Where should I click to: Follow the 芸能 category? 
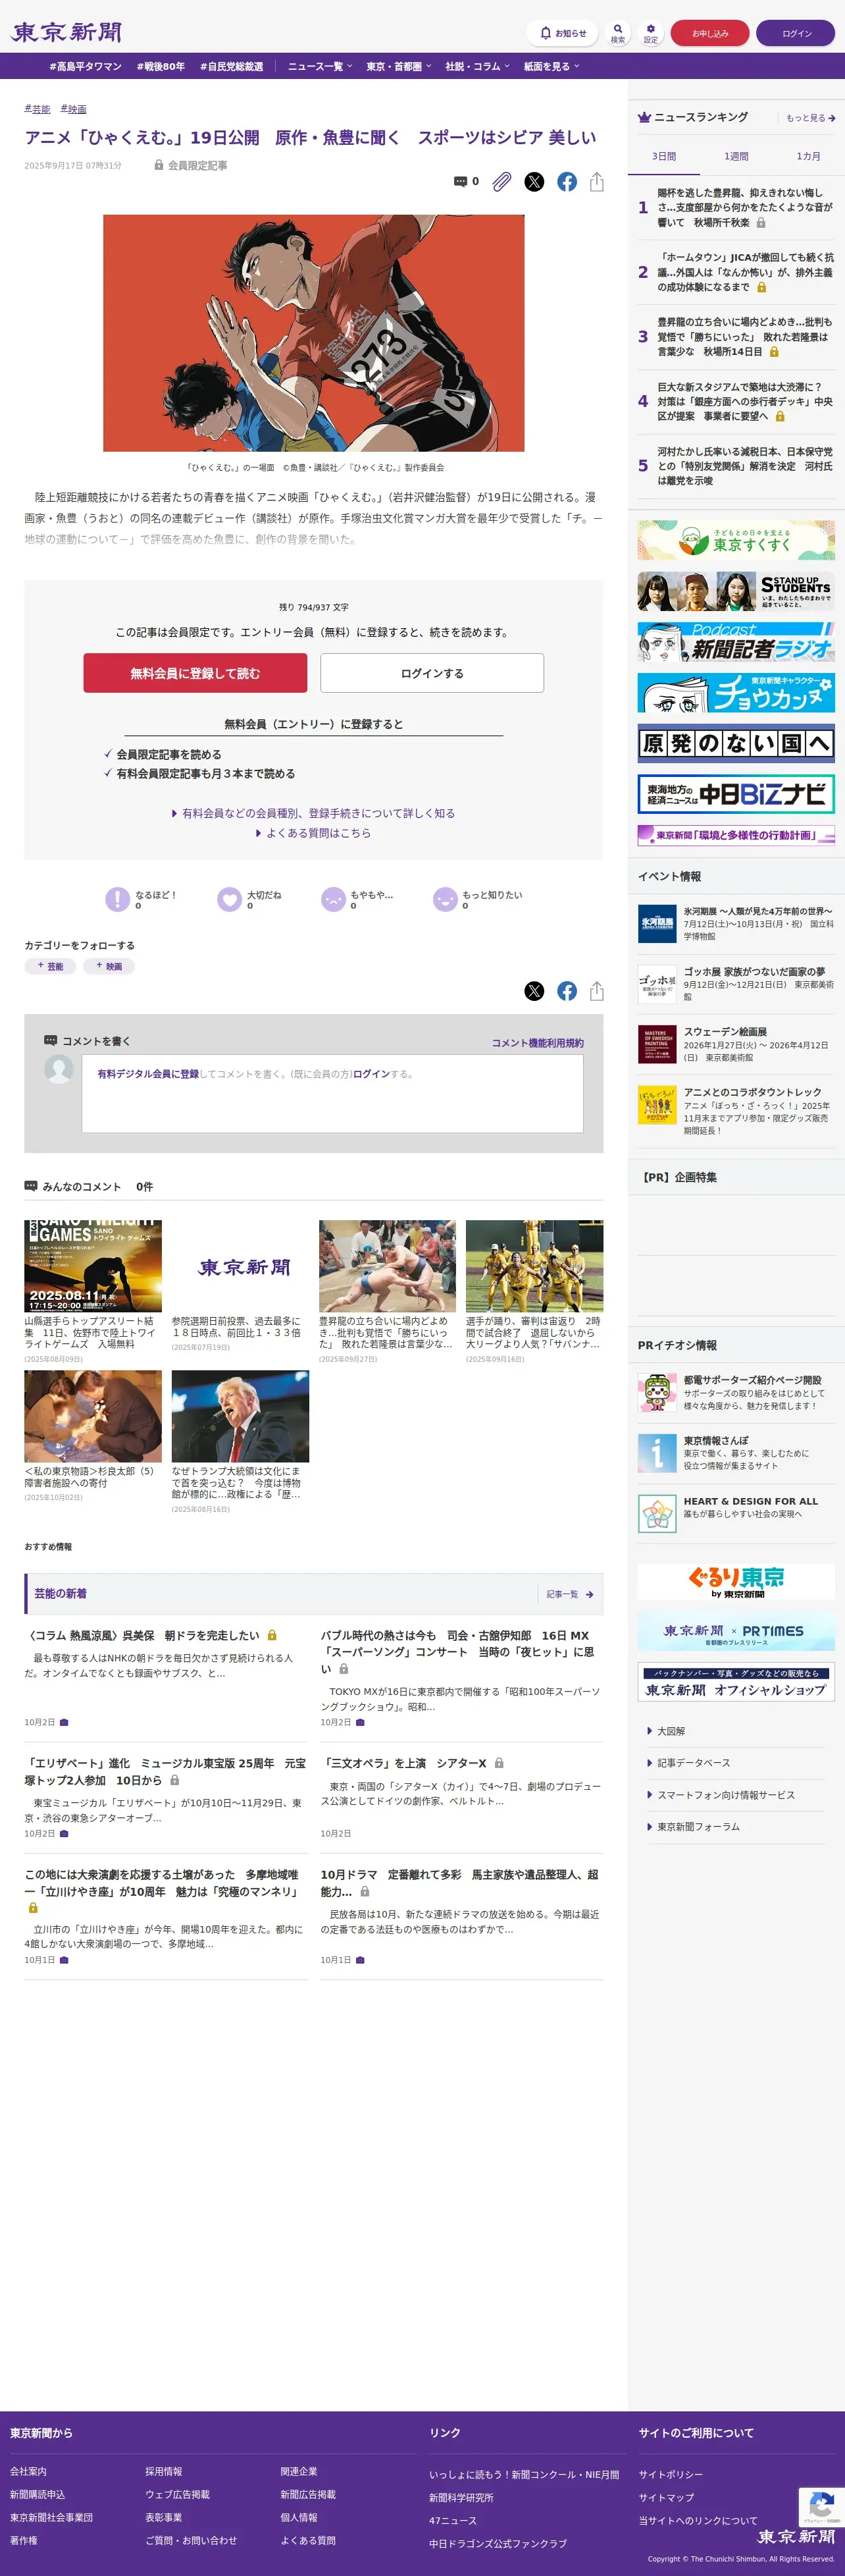coord(50,966)
